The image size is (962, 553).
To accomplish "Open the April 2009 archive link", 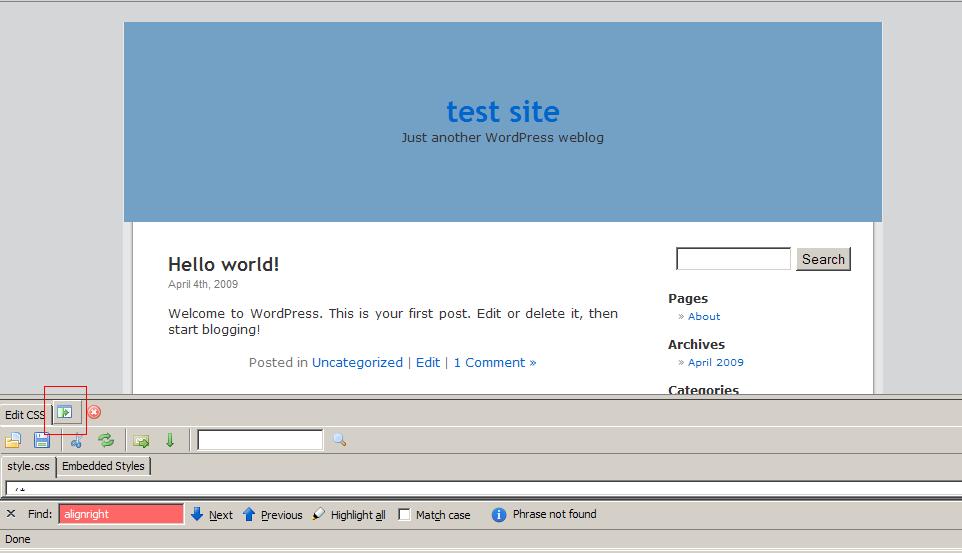I will [x=715, y=363].
